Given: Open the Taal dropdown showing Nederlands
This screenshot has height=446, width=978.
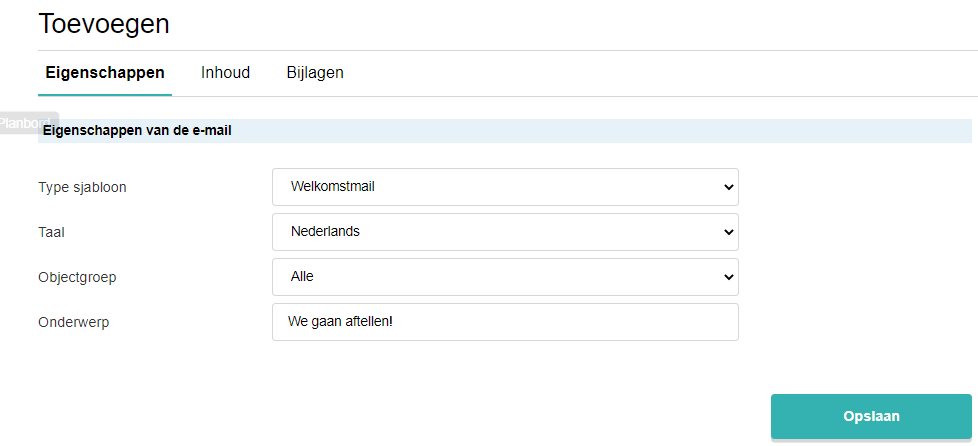Looking at the screenshot, I should click(505, 231).
